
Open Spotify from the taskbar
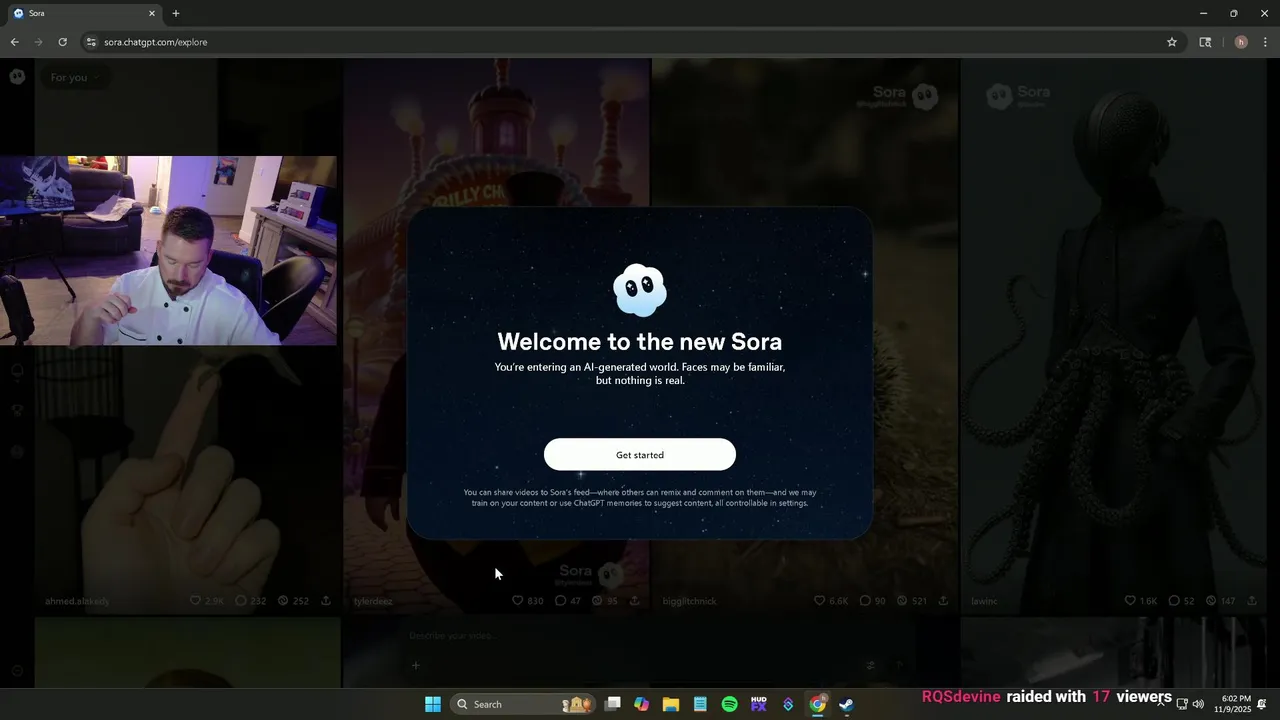(x=730, y=704)
